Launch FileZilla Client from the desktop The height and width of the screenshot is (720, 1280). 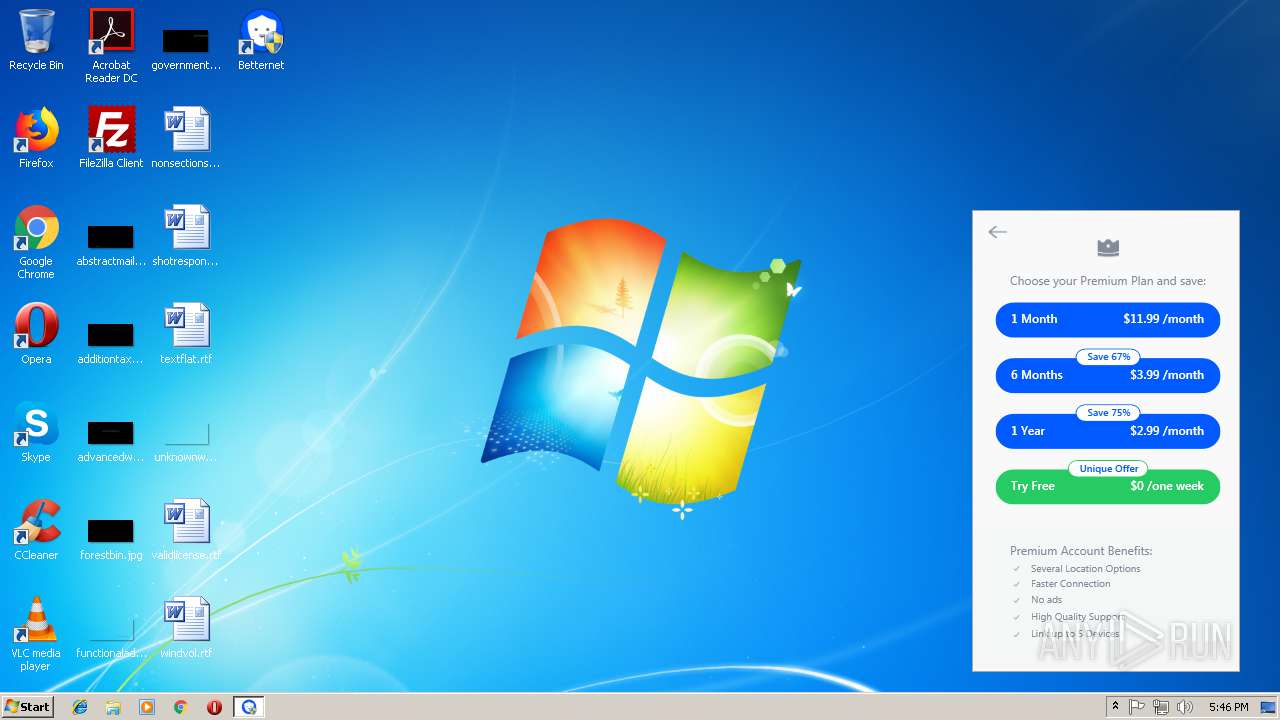[111, 139]
